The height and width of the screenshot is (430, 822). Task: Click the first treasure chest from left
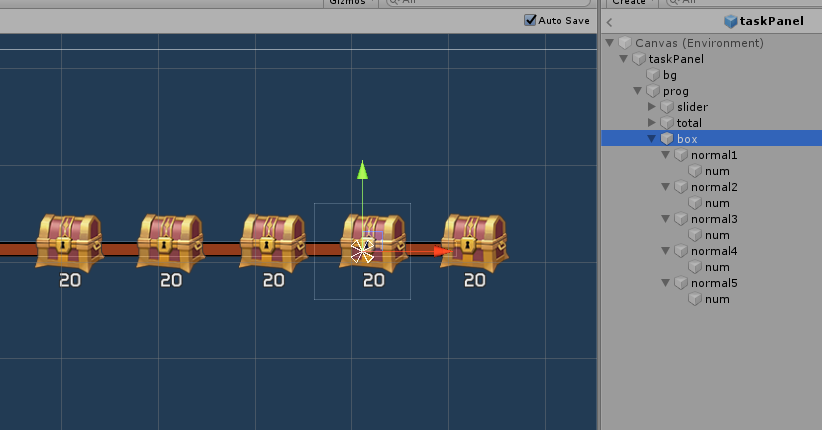click(x=69, y=243)
